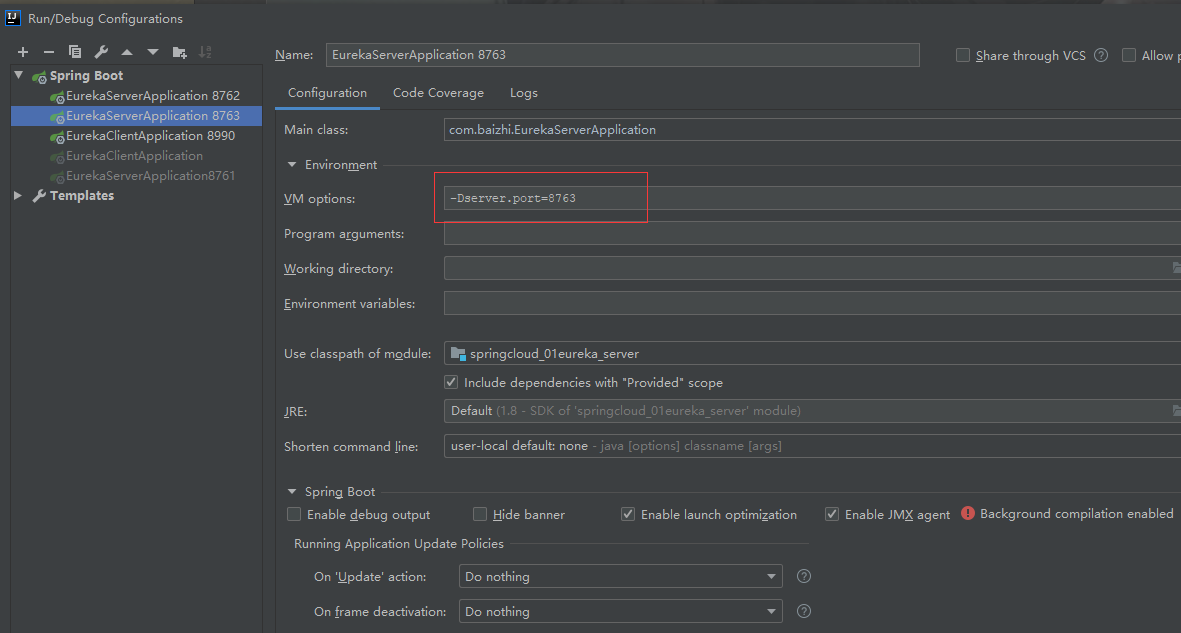Collapse the Spring Boot tree node
This screenshot has height=633, width=1181.
click(19, 75)
